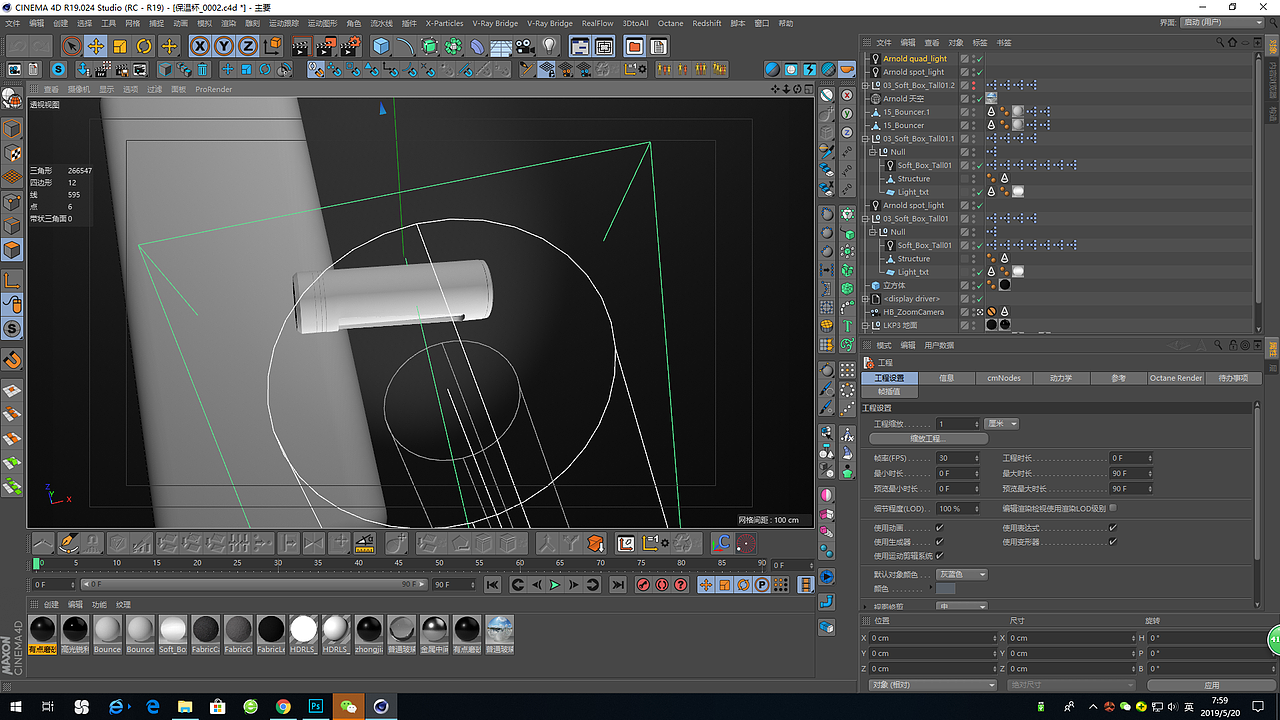Disable the 使用动画 checkbox
The image size is (1280, 720).
[939, 527]
